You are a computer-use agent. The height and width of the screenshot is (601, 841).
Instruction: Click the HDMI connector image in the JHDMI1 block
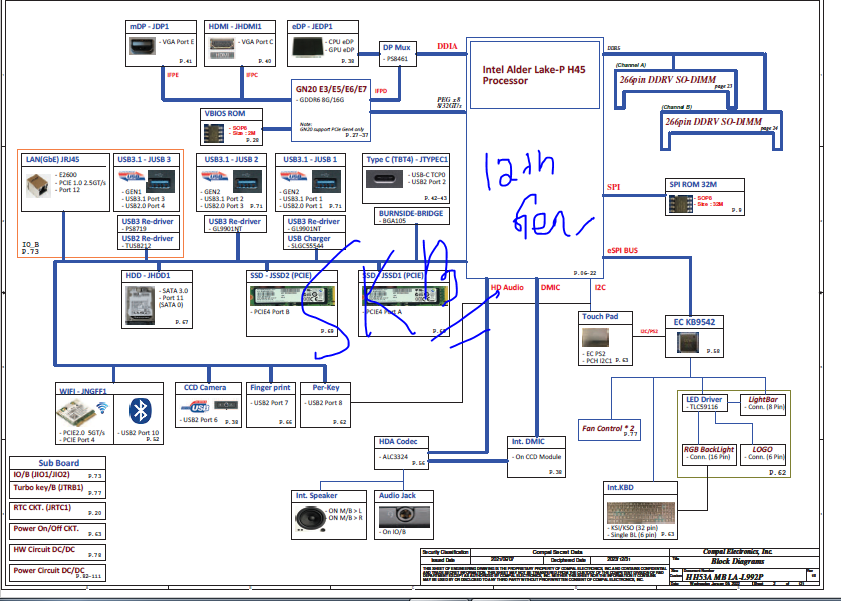[x=222, y=47]
